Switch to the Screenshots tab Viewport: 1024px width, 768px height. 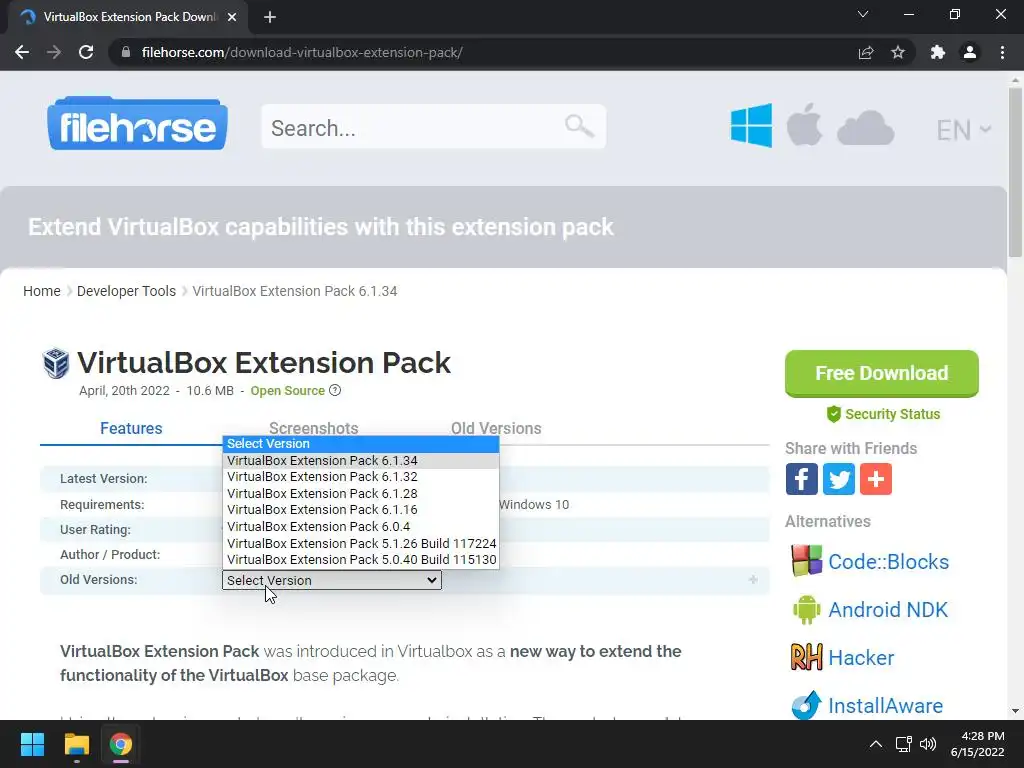pyautogui.click(x=313, y=428)
